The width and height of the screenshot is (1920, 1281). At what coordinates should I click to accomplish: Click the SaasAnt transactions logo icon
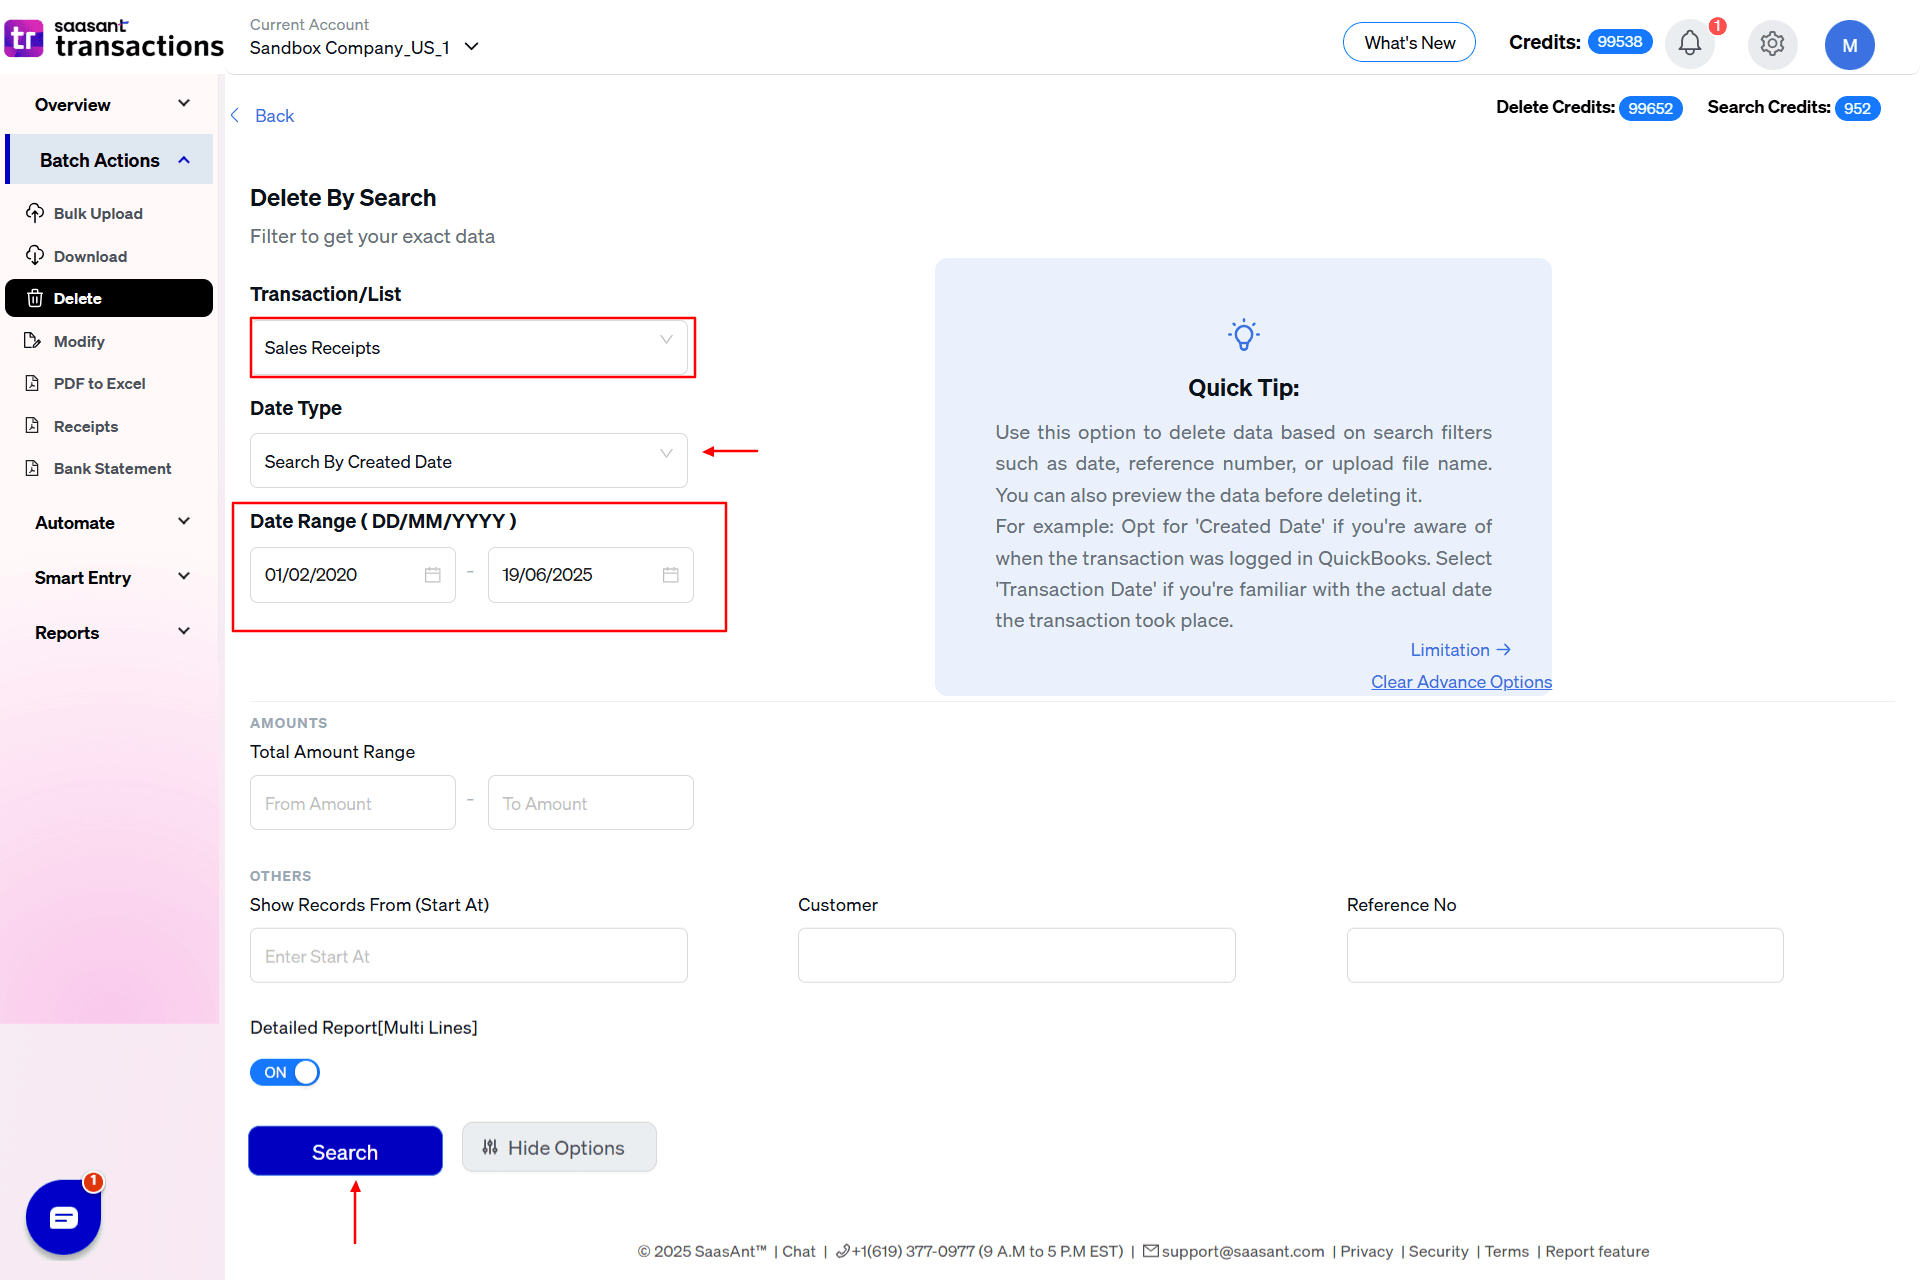[x=24, y=38]
